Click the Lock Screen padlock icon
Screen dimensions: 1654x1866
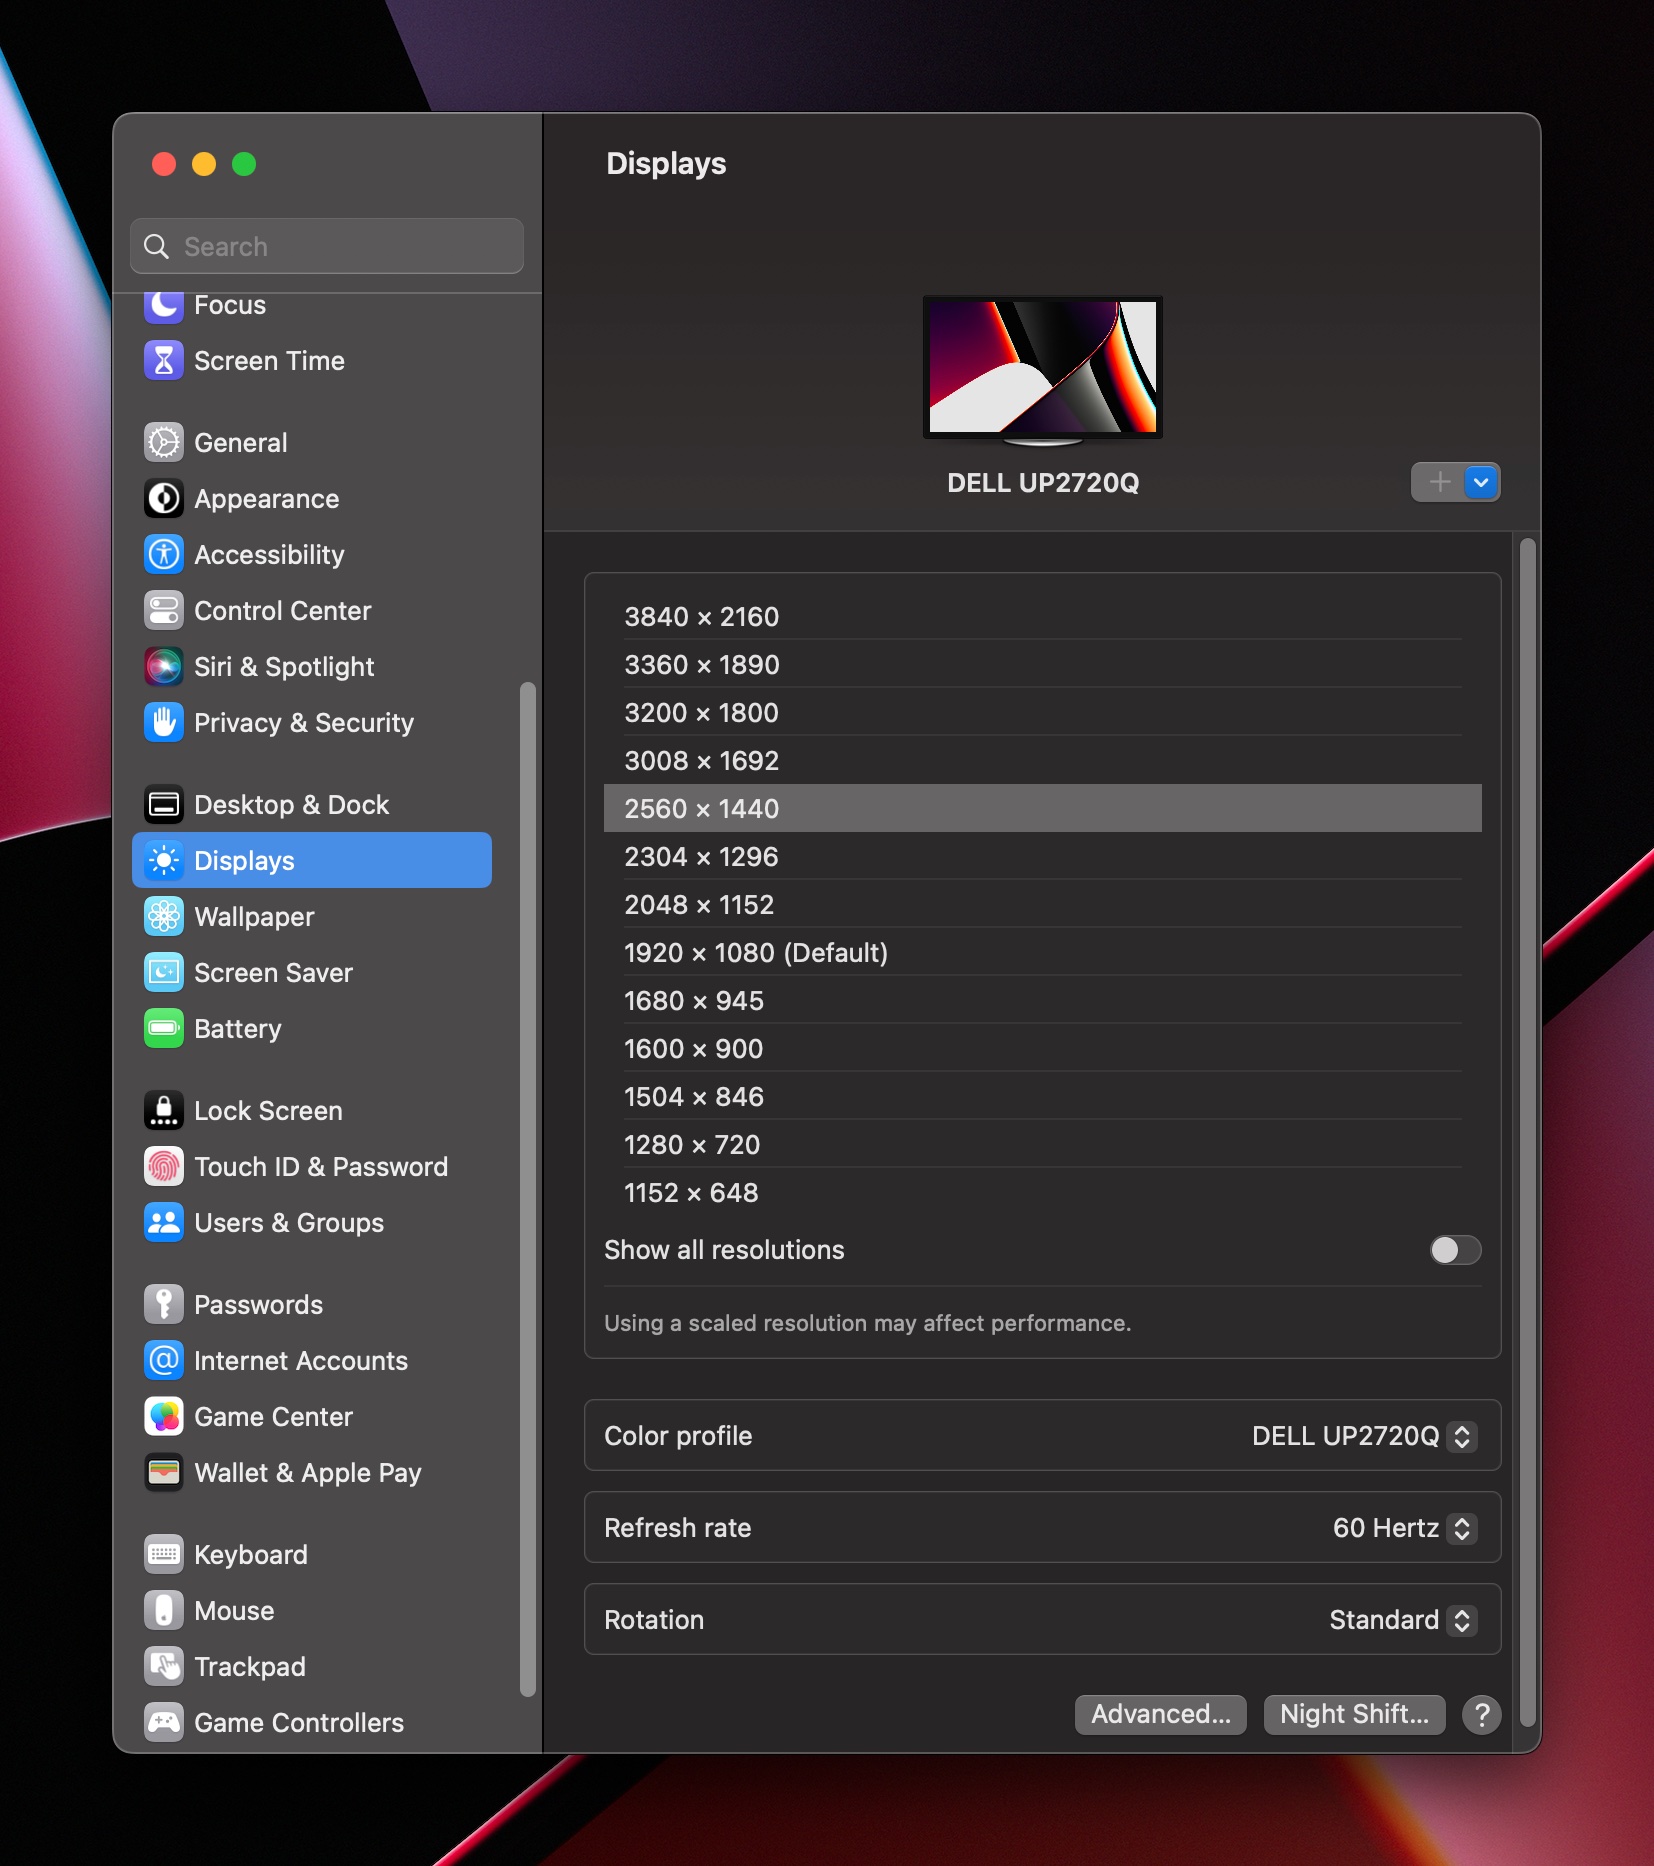(164, 1111)
